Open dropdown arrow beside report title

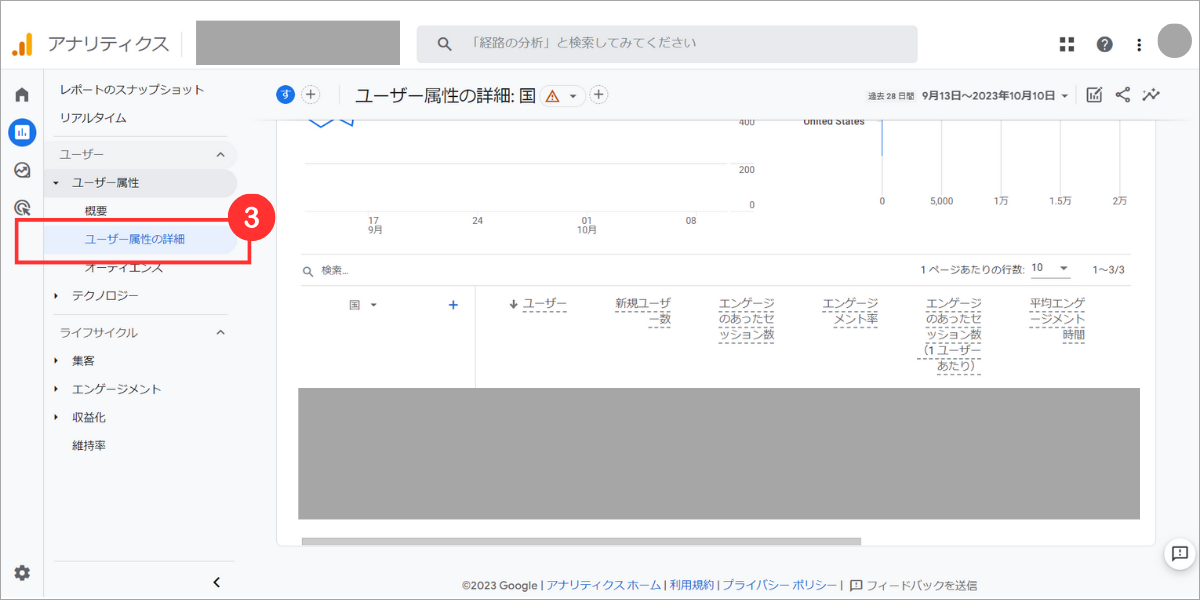pos(573,96)
